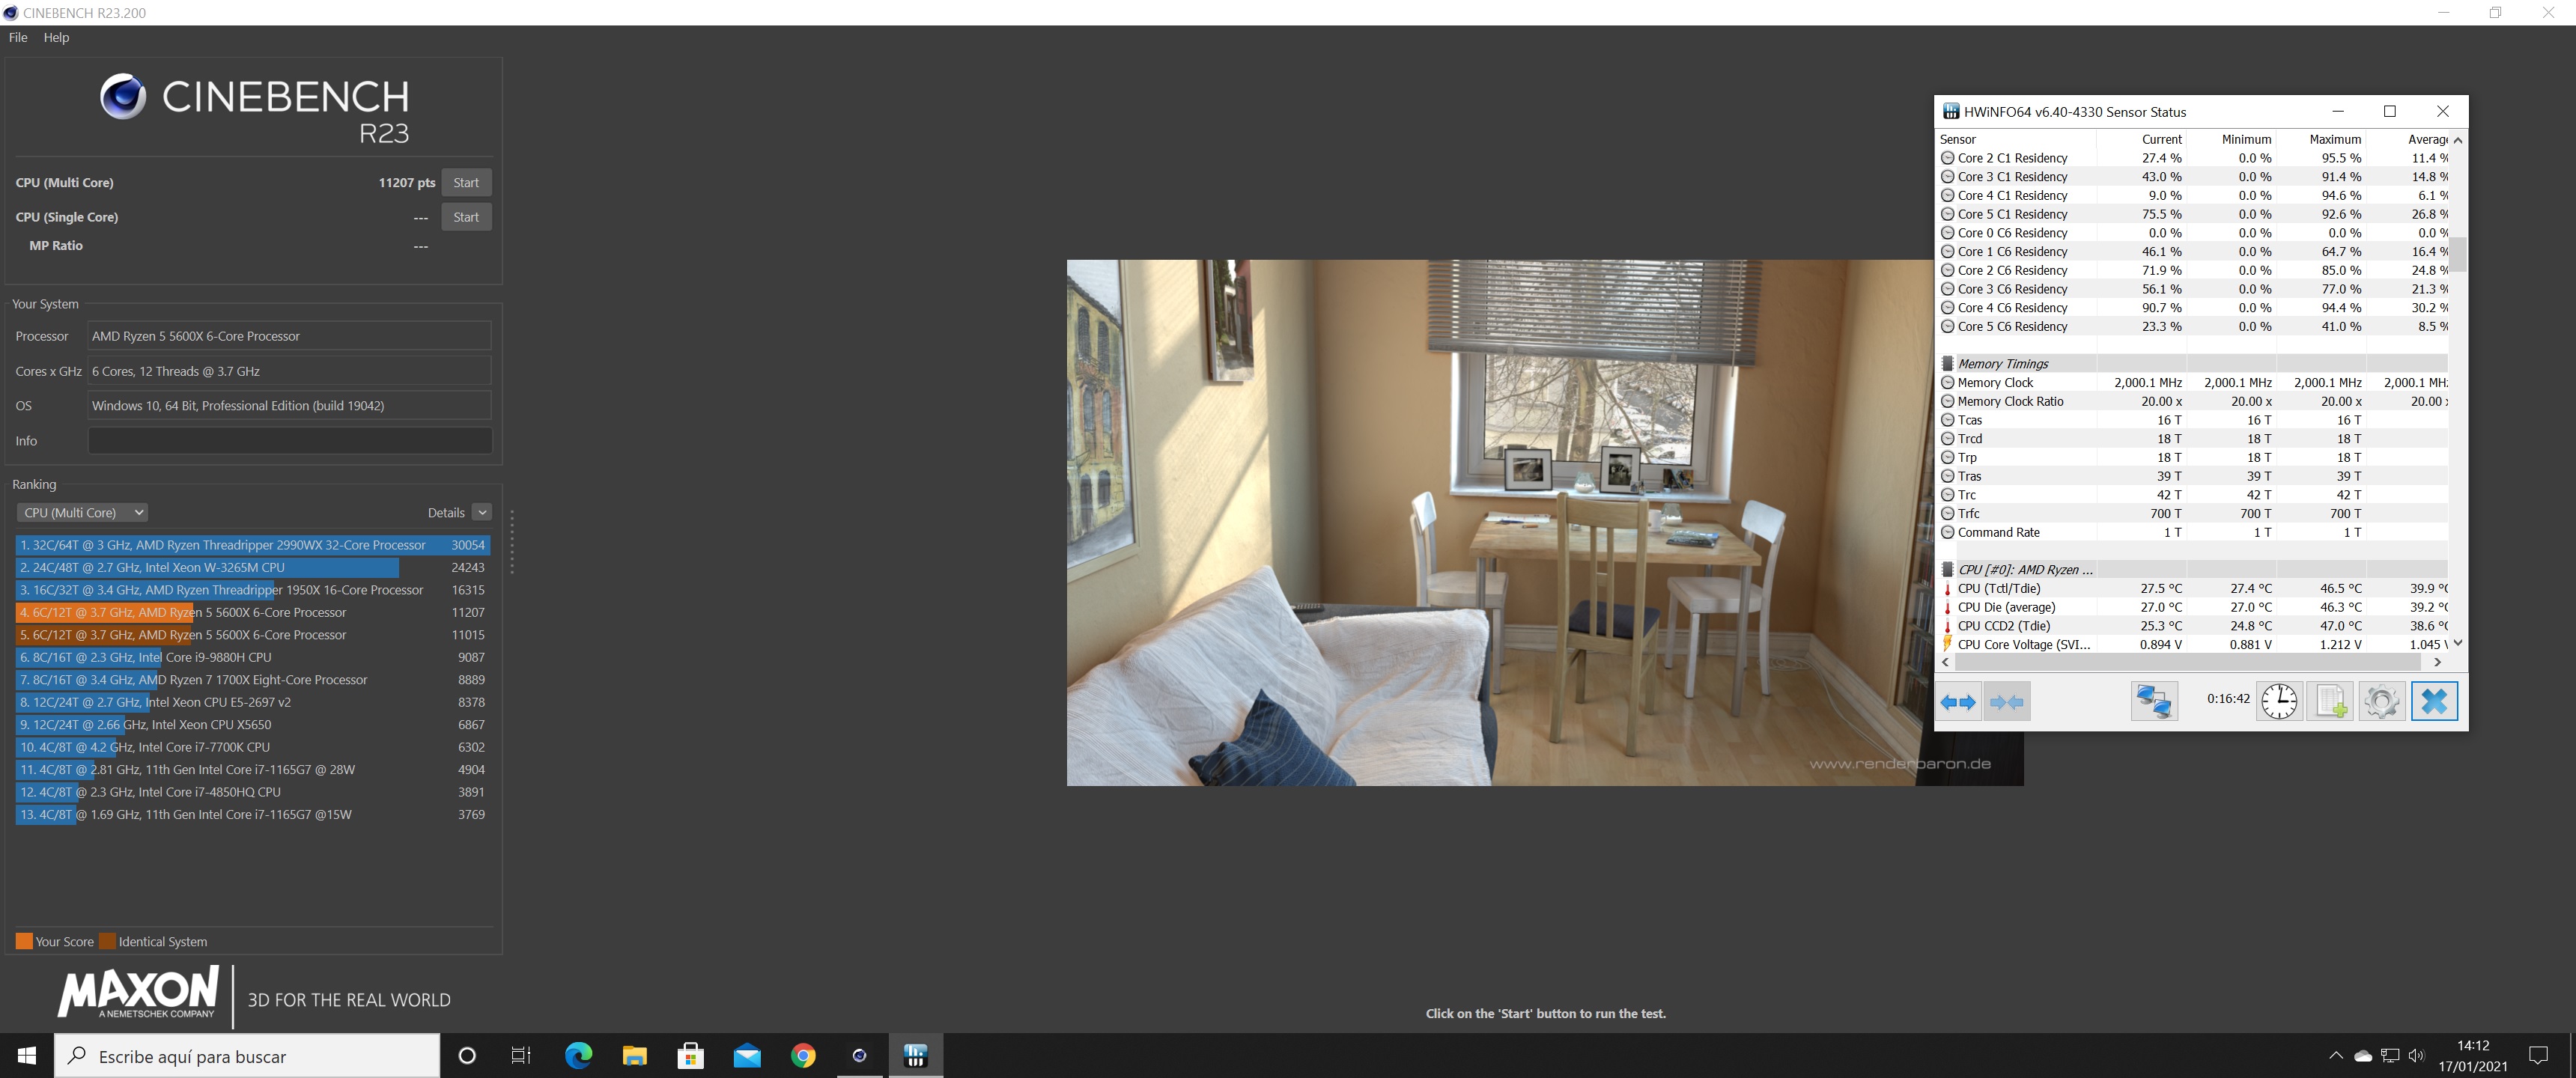Click 'Your Score' orange legend swatch
The height and width of the screenshot is (1078, 2576).
click(x=24, y=942)
